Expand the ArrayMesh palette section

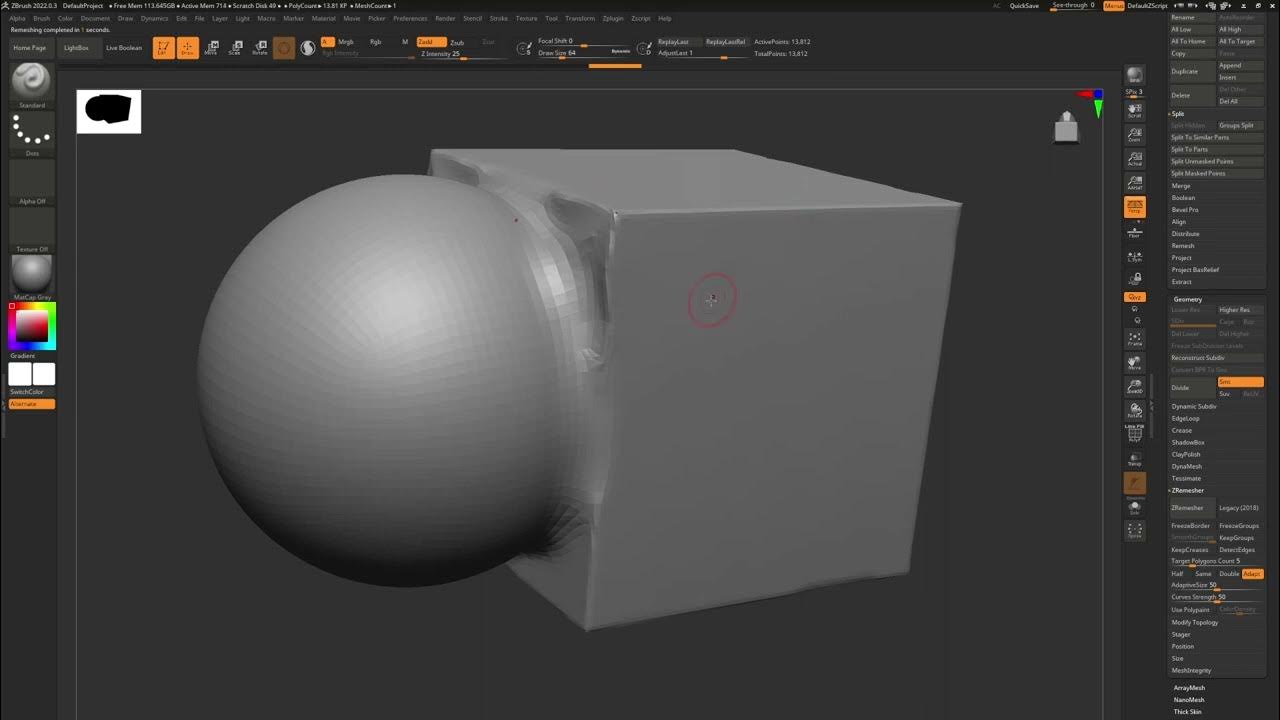pyautogui.click(x=1189, y=688)
